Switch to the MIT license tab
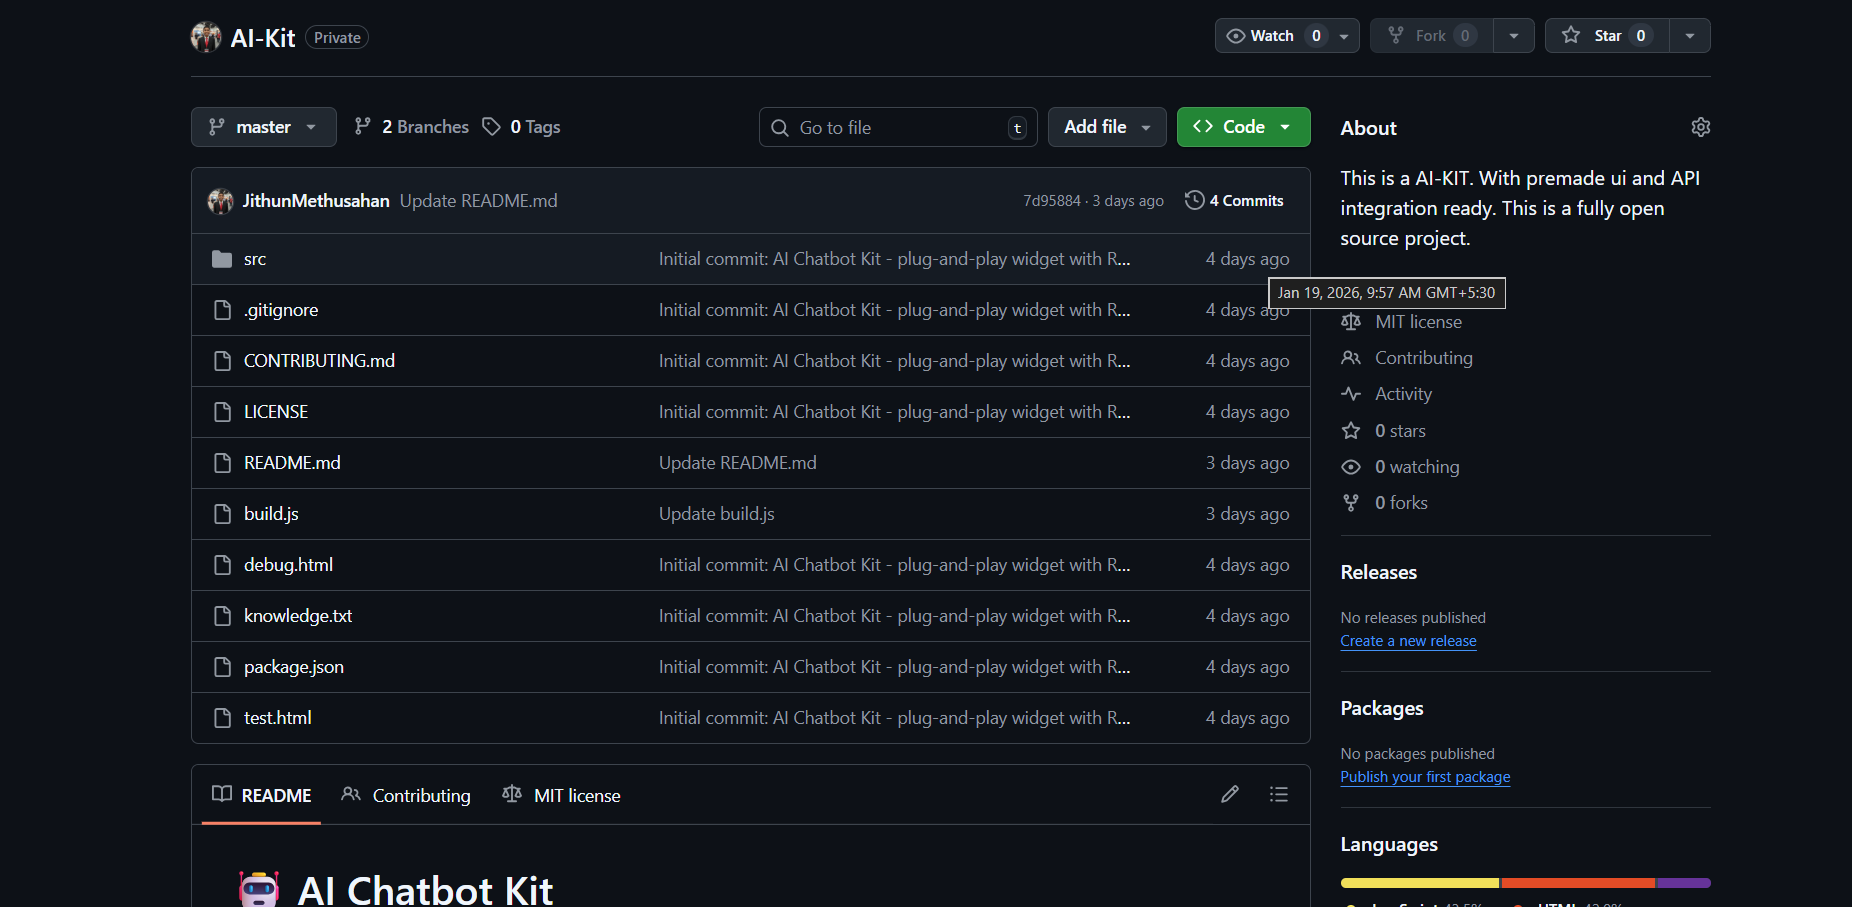1852x907 pixels. point(561,795)
